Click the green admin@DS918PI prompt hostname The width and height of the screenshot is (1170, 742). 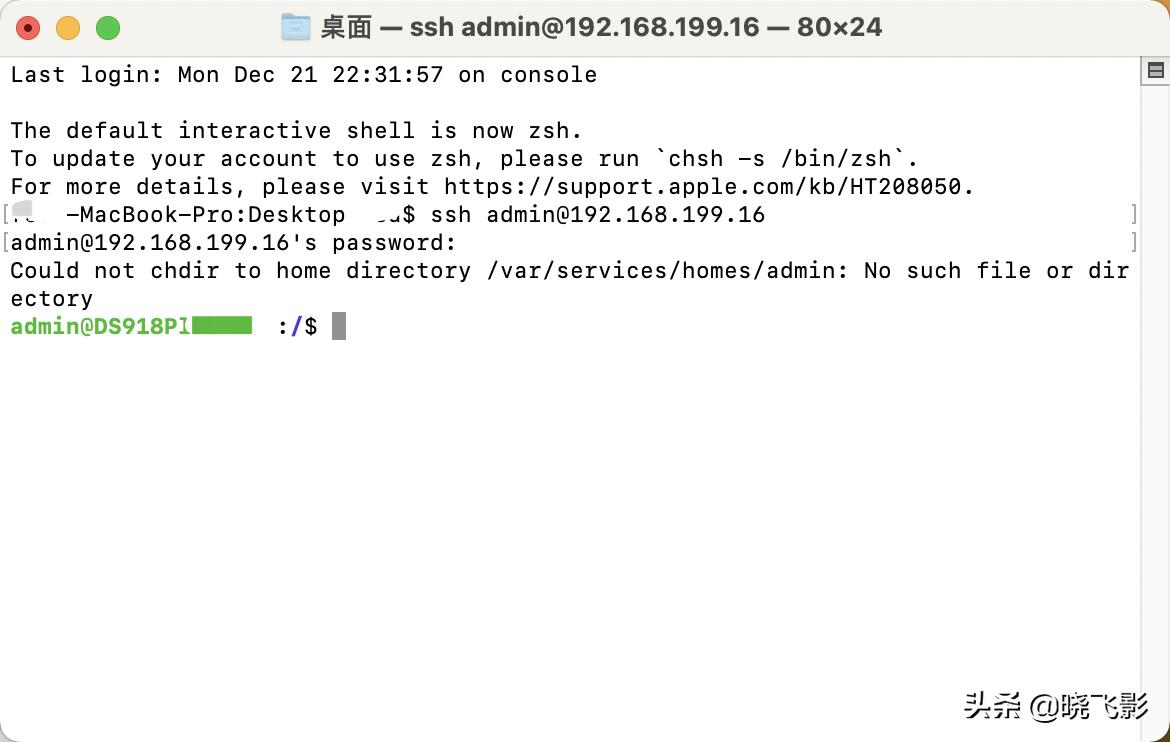pos(100,326)
